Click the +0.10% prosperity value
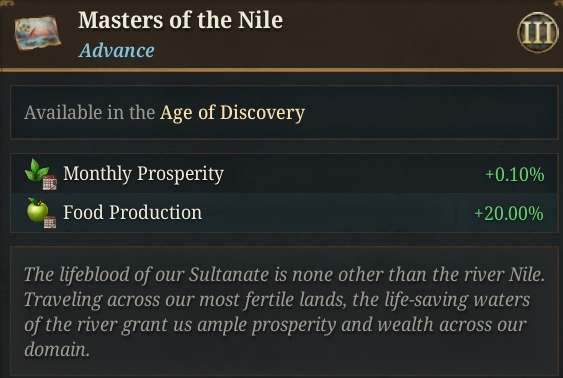 (515, 174)
